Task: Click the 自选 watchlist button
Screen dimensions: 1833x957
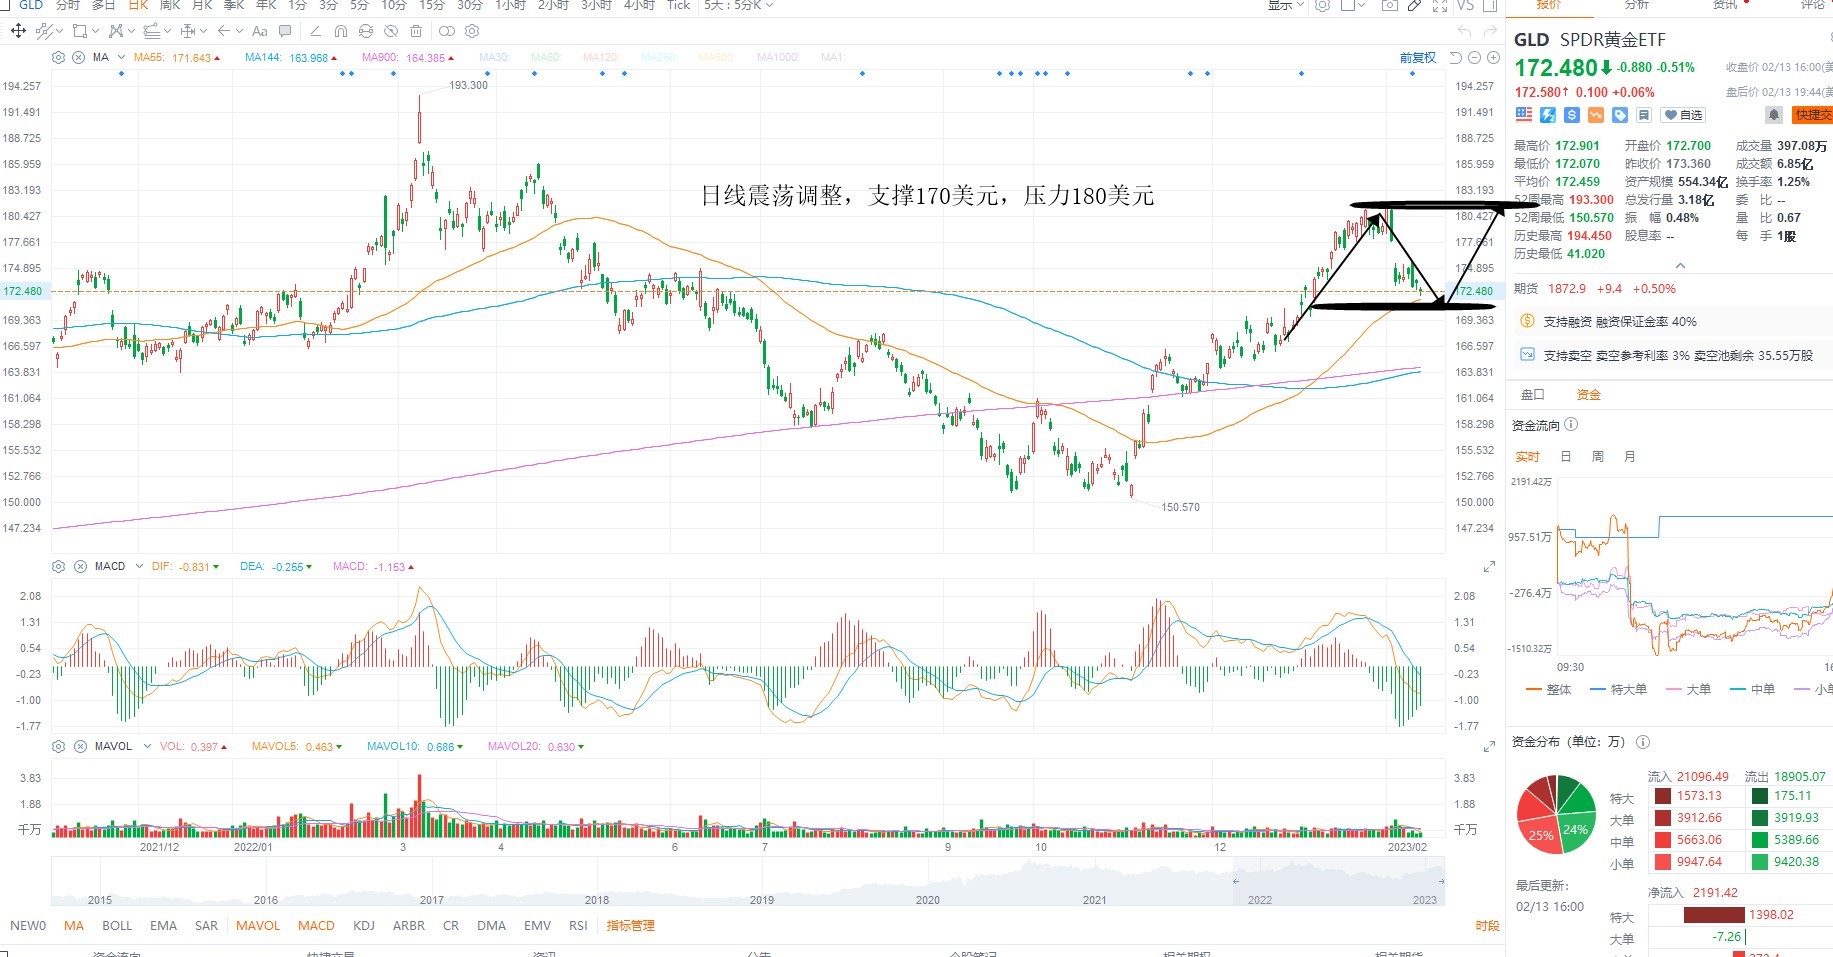Action: (1683, 115)
